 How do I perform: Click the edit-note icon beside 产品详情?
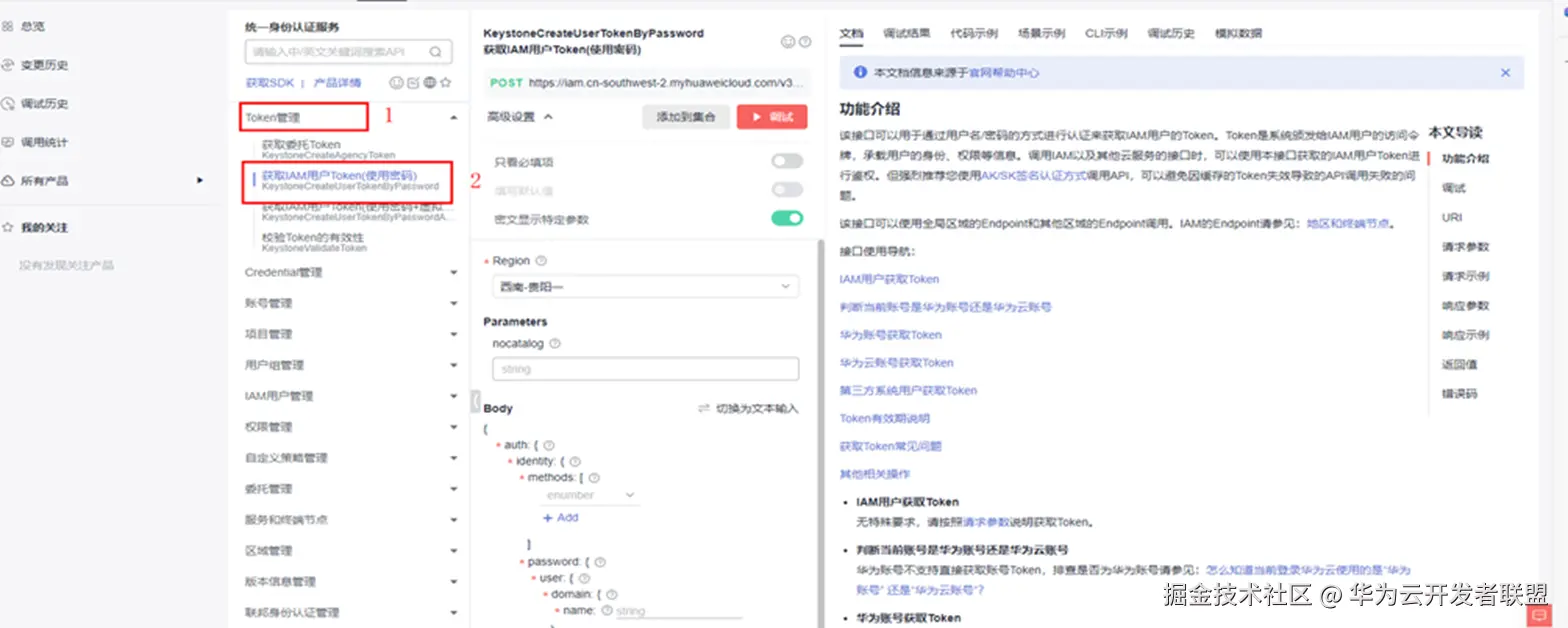tap(412, 83)
